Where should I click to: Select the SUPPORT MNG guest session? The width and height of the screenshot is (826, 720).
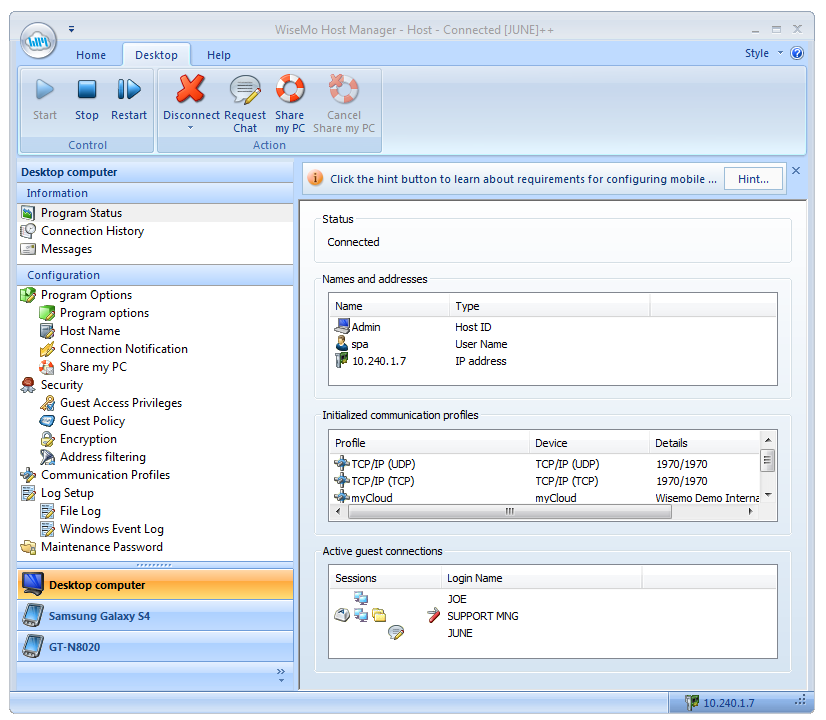(553, 616)
